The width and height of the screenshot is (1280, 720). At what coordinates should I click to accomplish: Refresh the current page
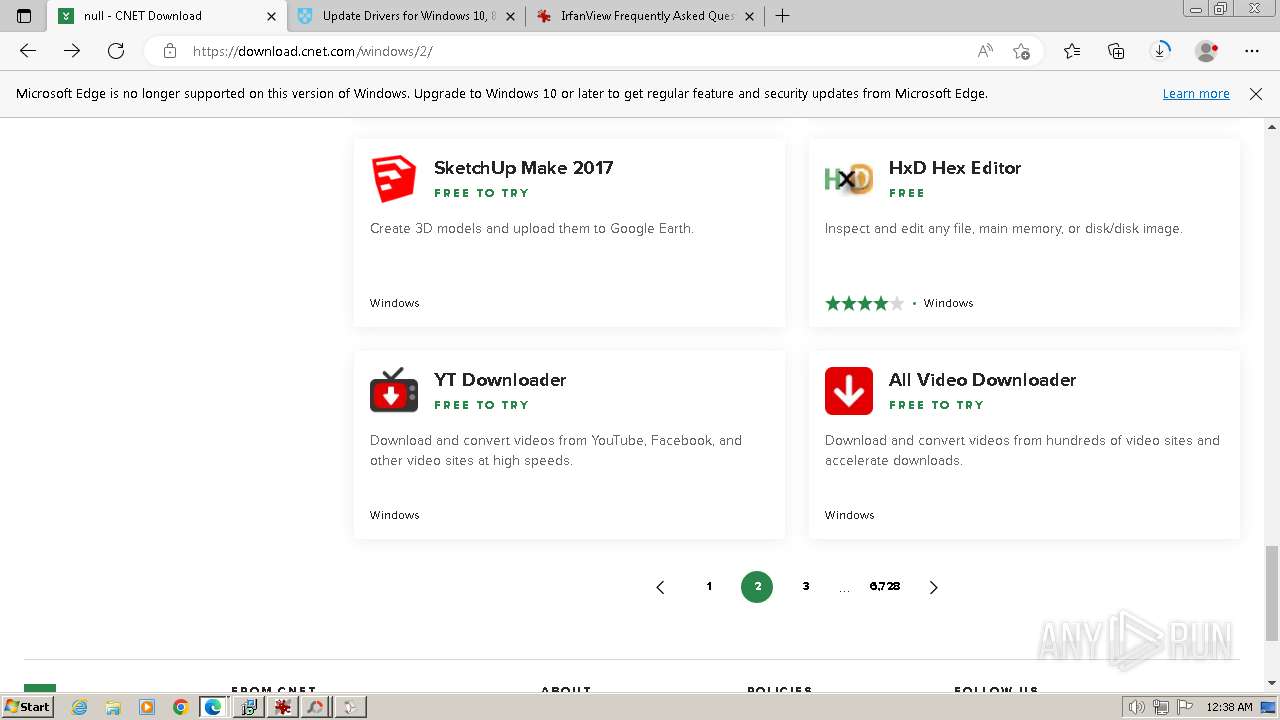116,51
